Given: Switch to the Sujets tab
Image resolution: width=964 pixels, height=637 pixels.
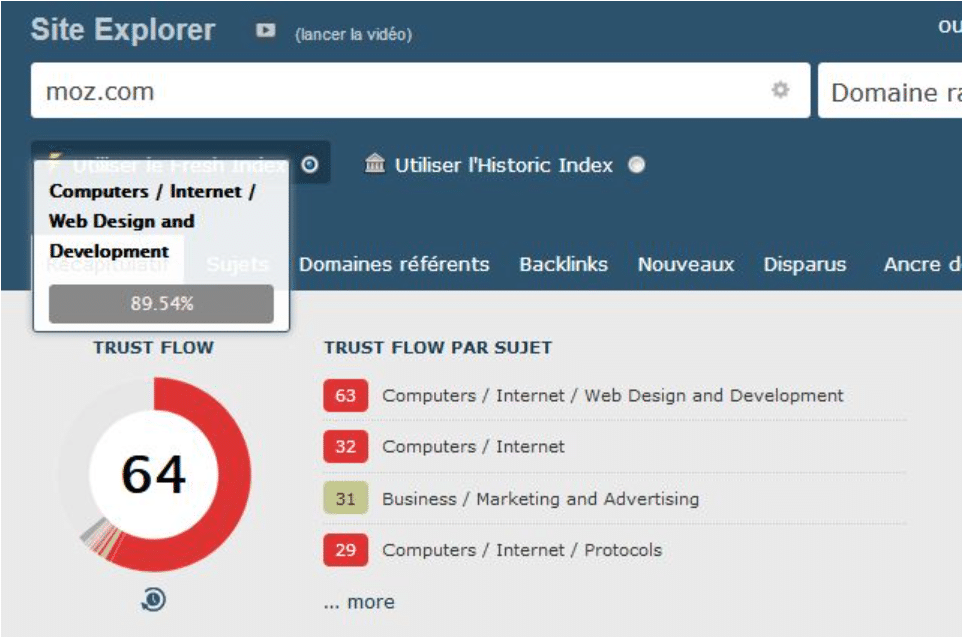Looking at the screenshot, I should 238,264.
